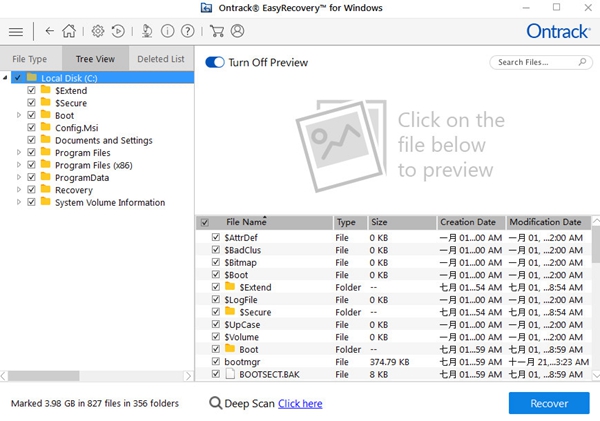Sort by Modification Date column header
The image size is (600, 421).
pyautogui.click(x=549, y=222)
